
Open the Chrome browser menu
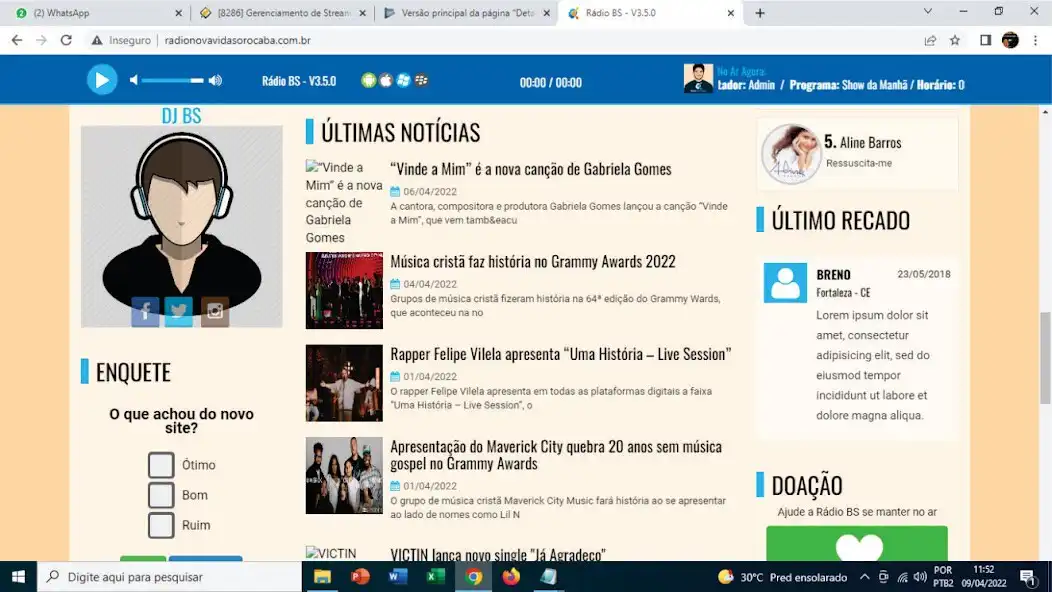[x=1036, y=40]
